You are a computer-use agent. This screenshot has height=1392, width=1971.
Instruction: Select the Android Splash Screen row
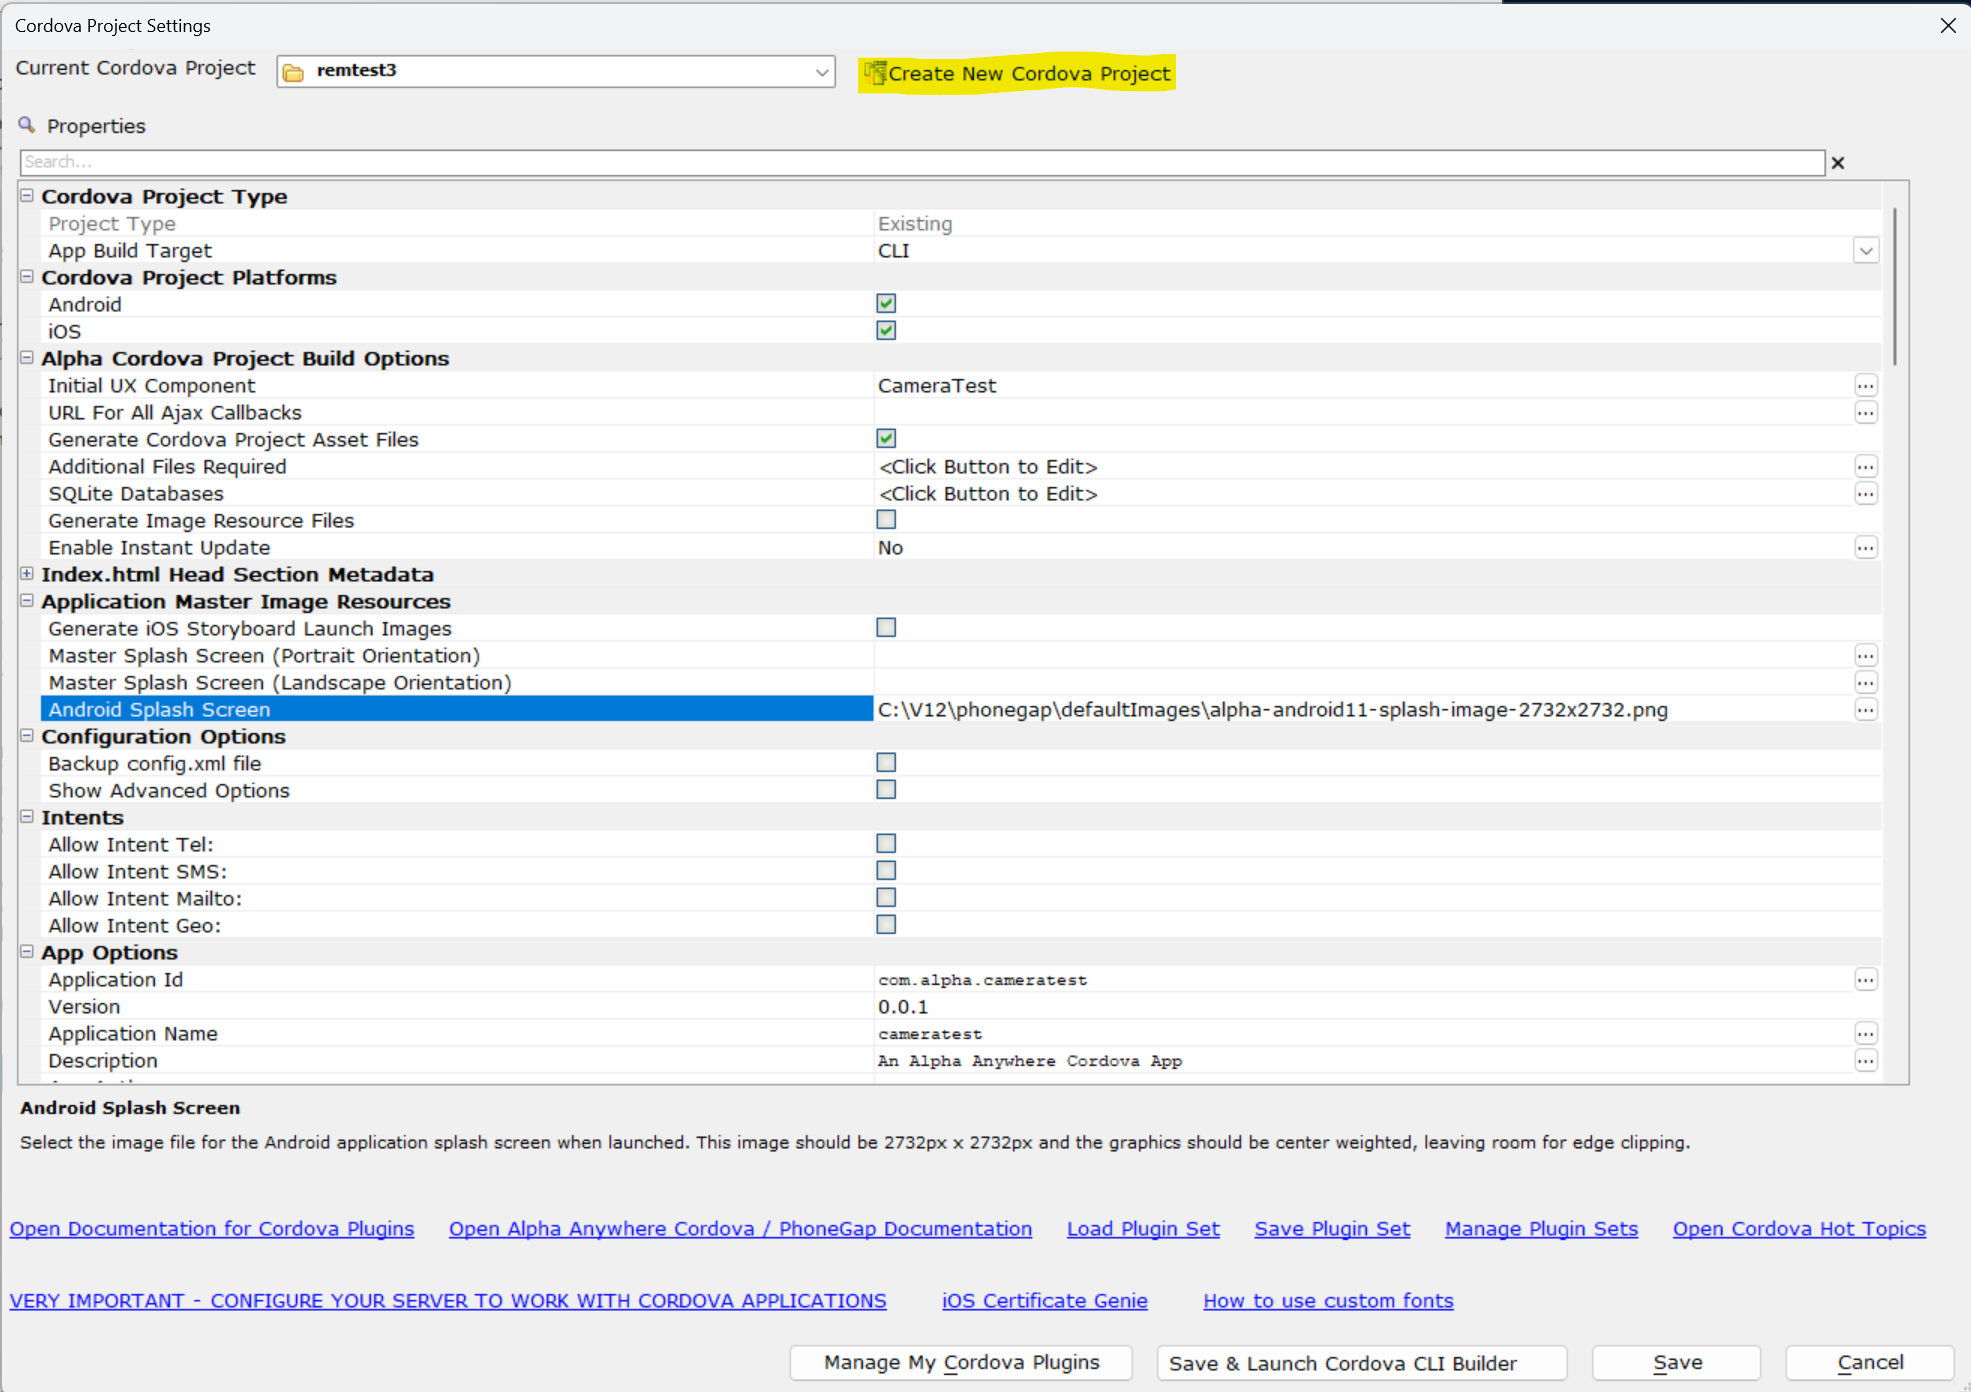point(960,710)
